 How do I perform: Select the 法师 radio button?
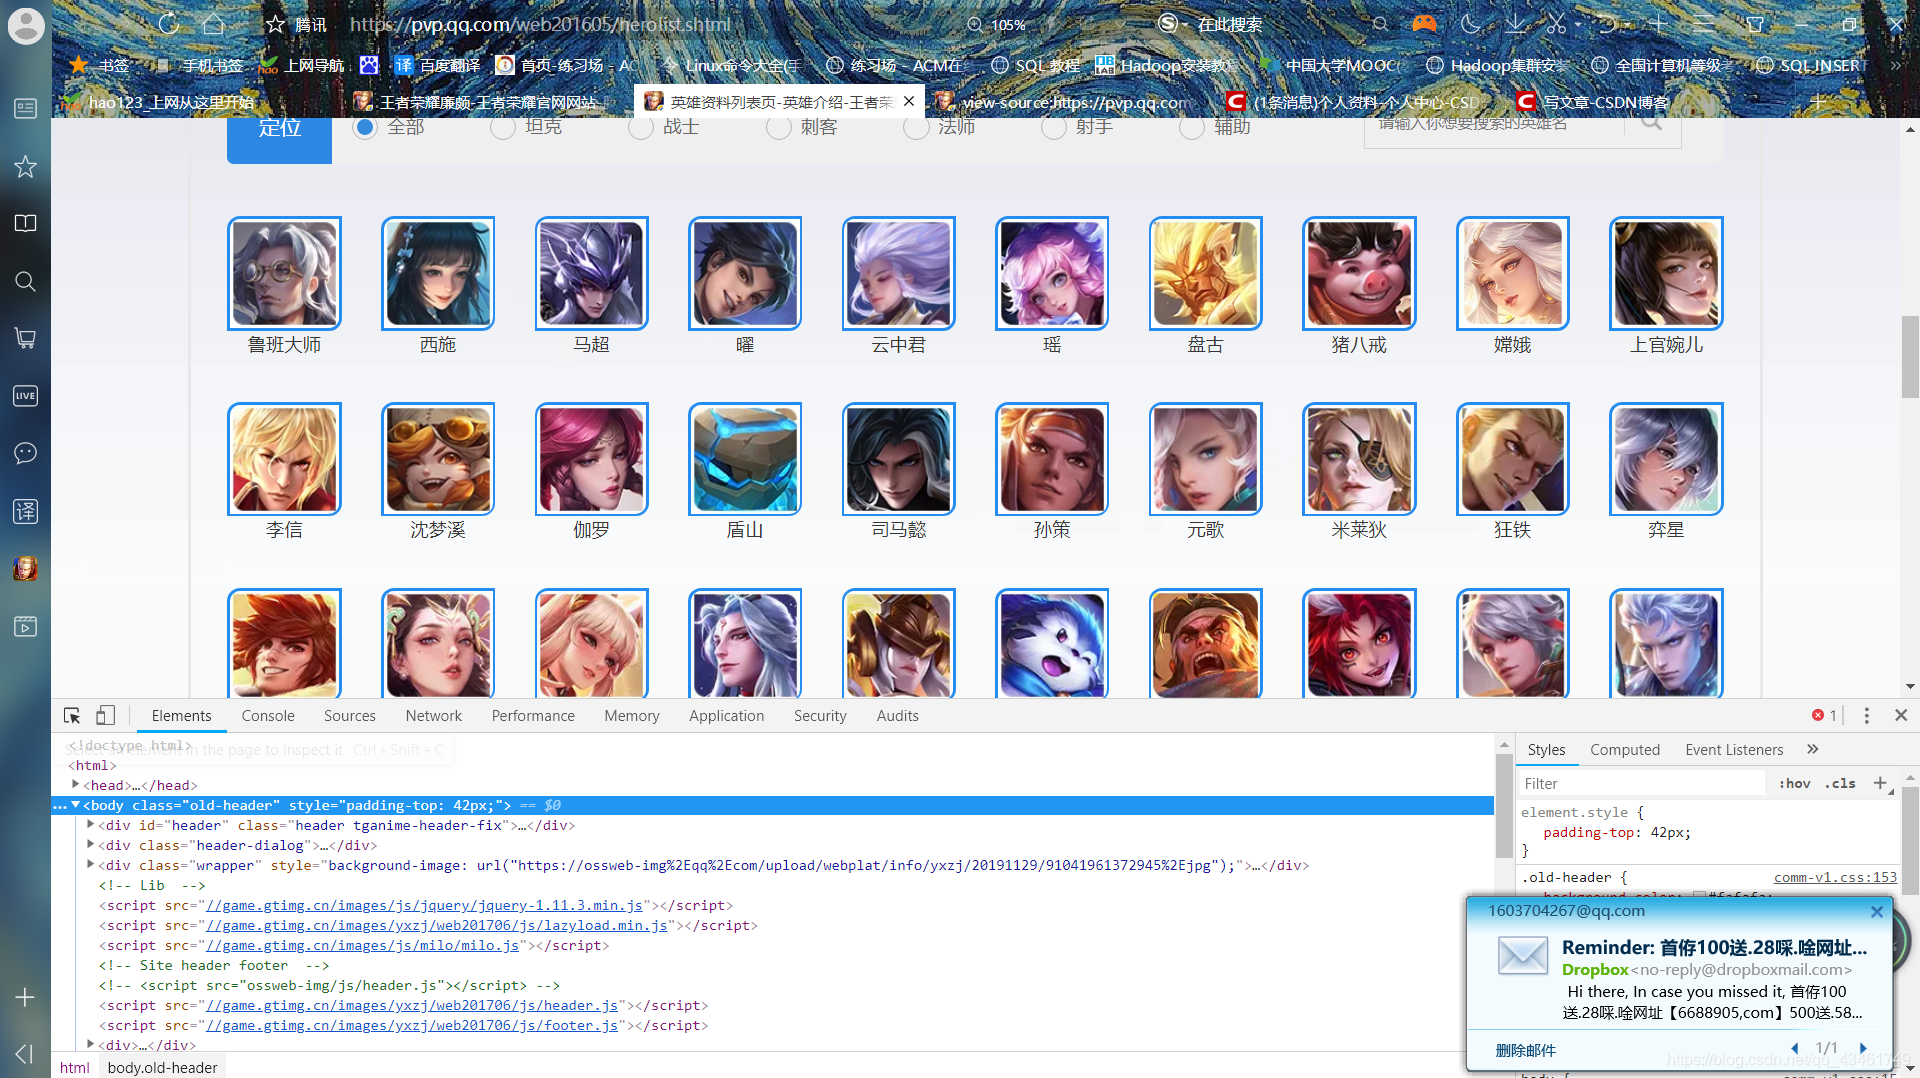tap(916, 127)
